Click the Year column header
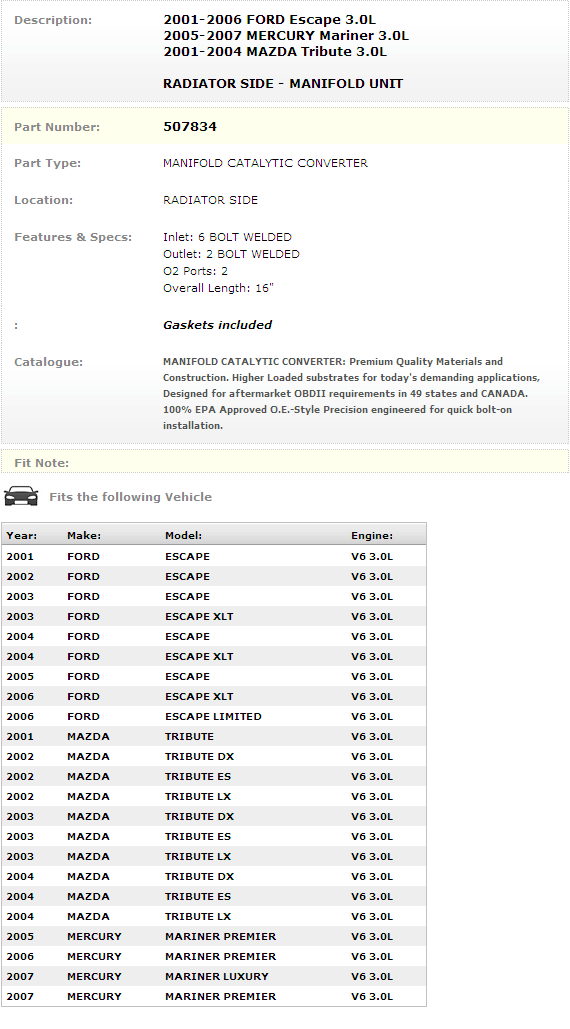 (x=22, y=536)
